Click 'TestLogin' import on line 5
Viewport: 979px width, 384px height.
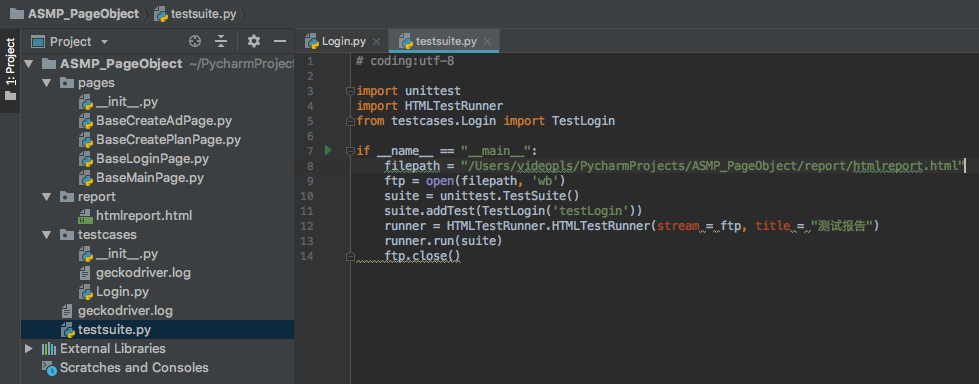584,121
